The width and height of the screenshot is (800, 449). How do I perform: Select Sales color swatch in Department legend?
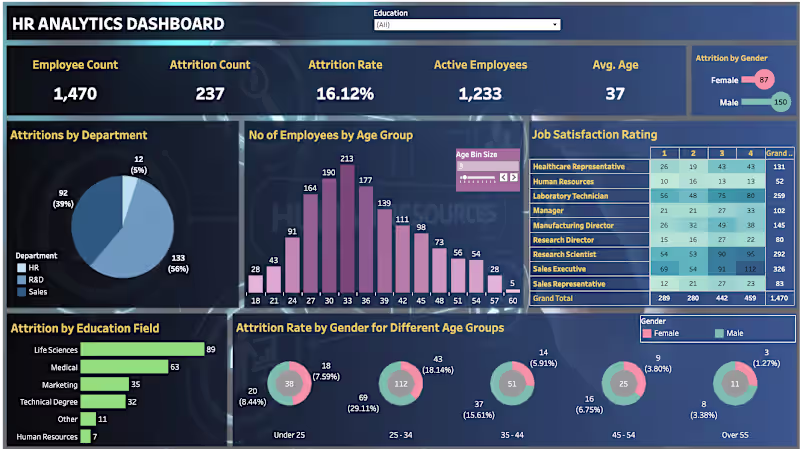click(21, 292)
